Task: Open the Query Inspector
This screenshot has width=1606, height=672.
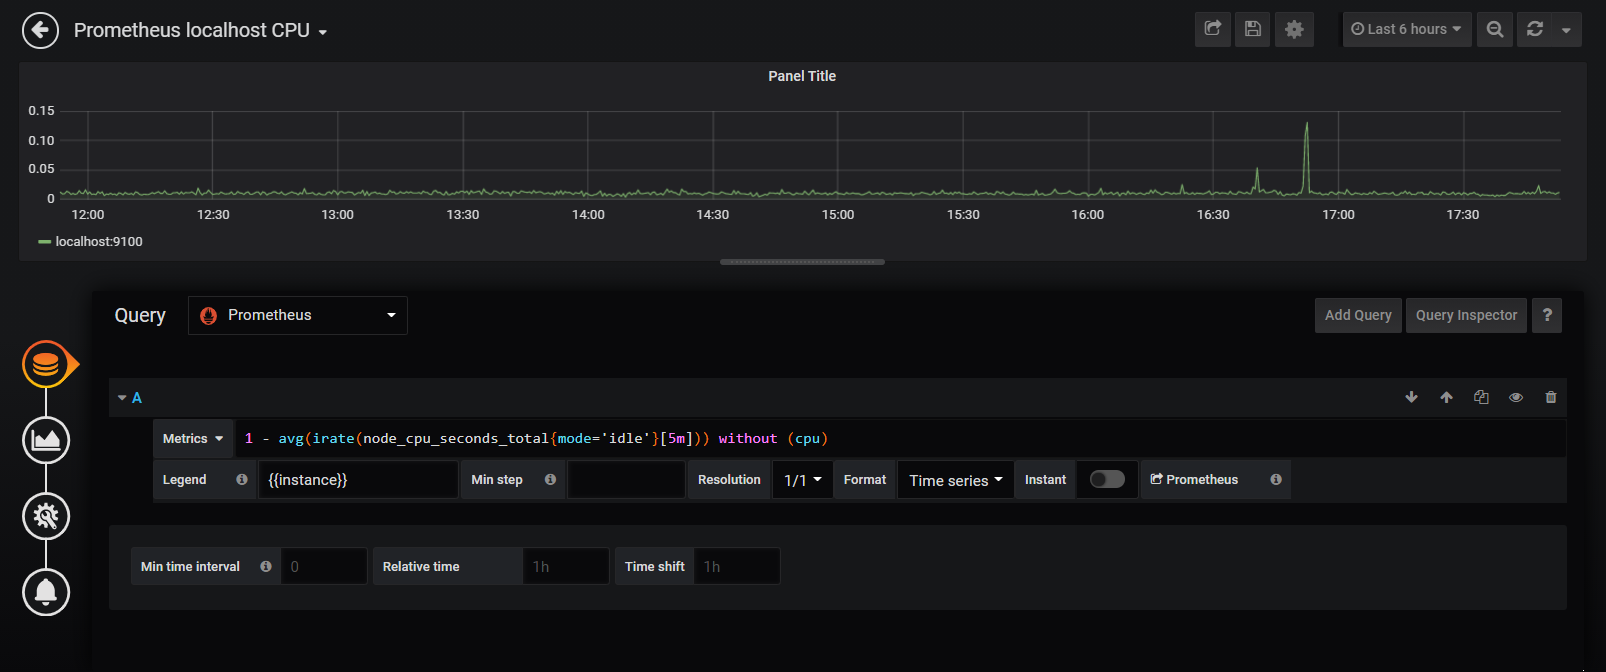Action: click(x=1466, y=315)
